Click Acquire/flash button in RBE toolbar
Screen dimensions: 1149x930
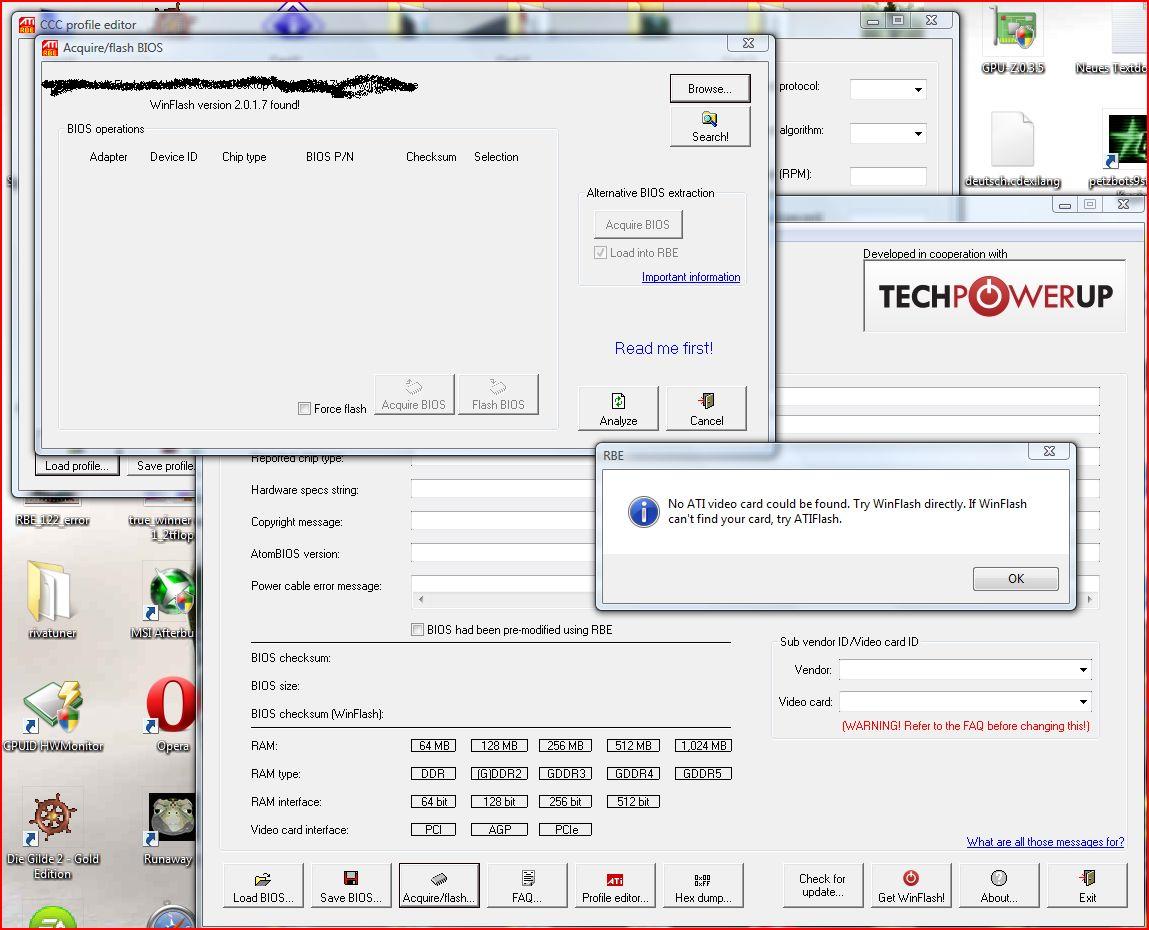click(x=439, y=886)
